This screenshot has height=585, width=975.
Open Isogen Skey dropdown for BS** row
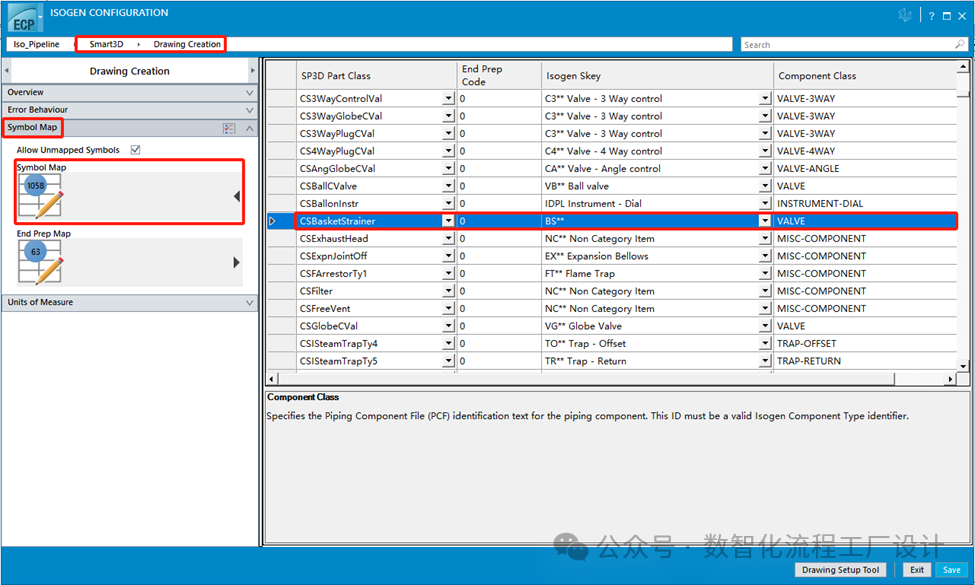pyautogui.click(x=764, y=221)
